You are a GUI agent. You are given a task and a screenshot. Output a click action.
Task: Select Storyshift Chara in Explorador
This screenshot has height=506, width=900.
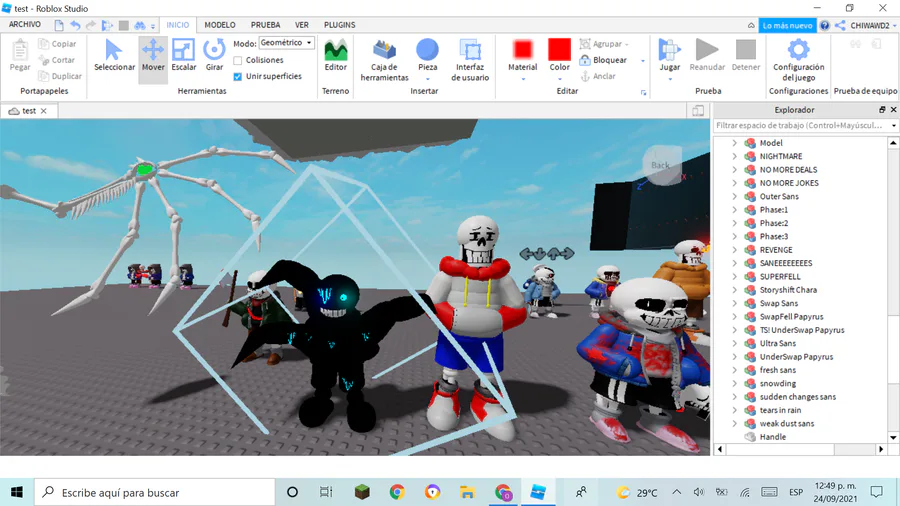coord(788,290)
